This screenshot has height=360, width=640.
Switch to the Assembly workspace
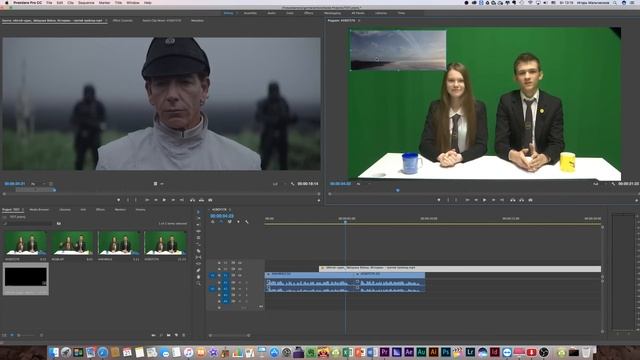(x=250, y=13)
